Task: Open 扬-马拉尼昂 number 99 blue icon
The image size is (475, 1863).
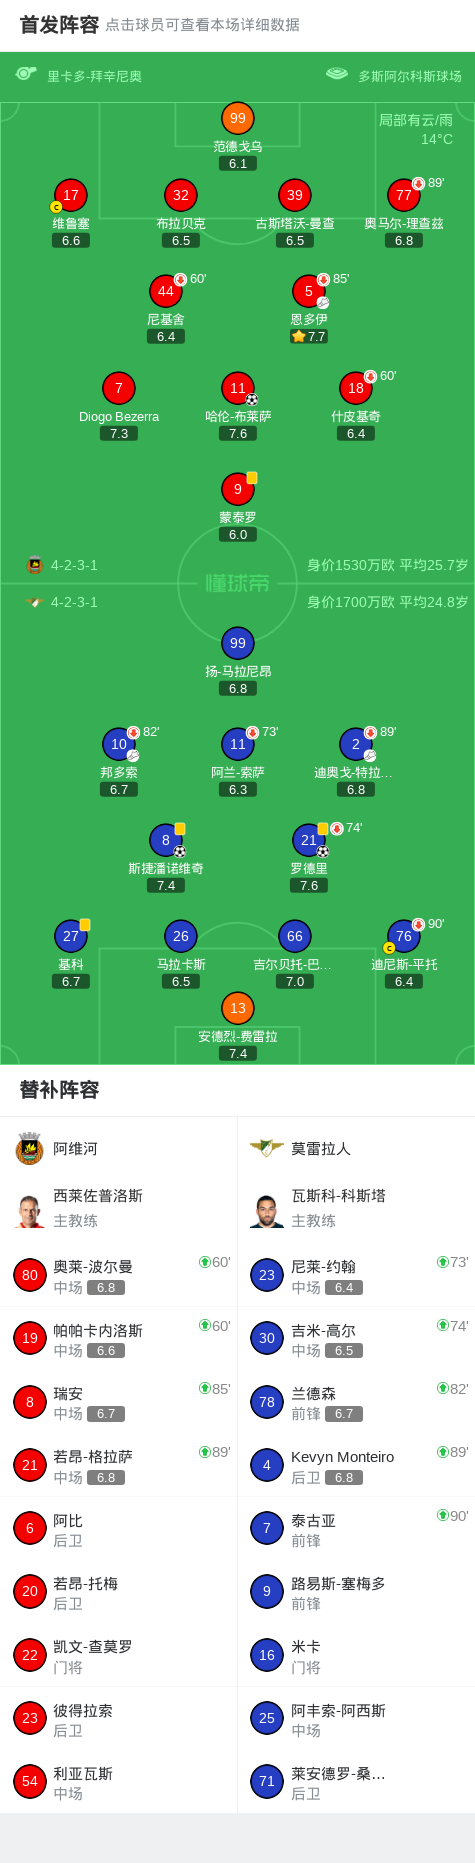Action: [237, 643]
